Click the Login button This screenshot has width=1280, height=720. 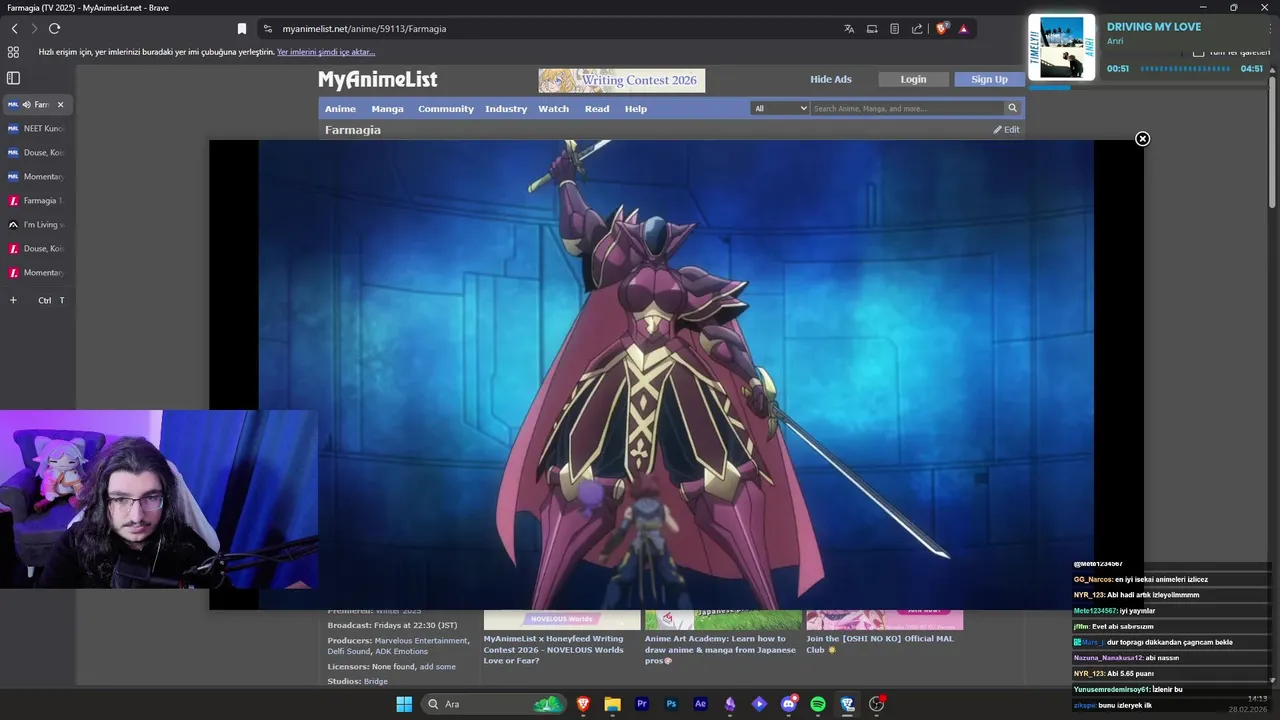[913, 79]
